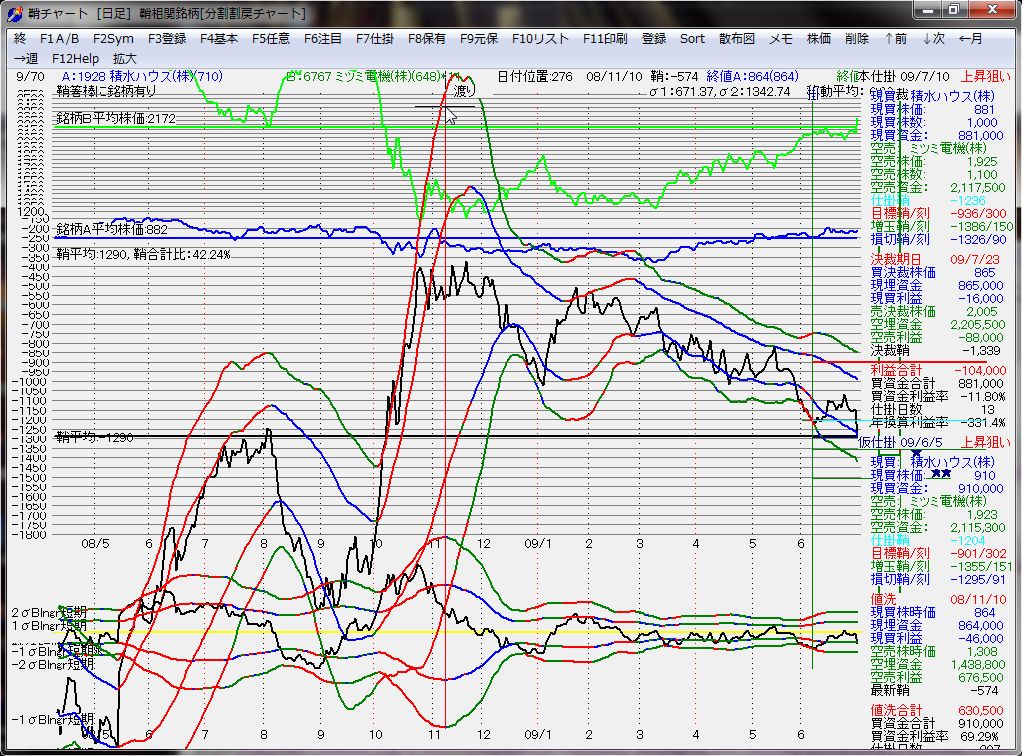
Task: Click the 拡大 zoom menu item
Action: click(x=124, y=58)
